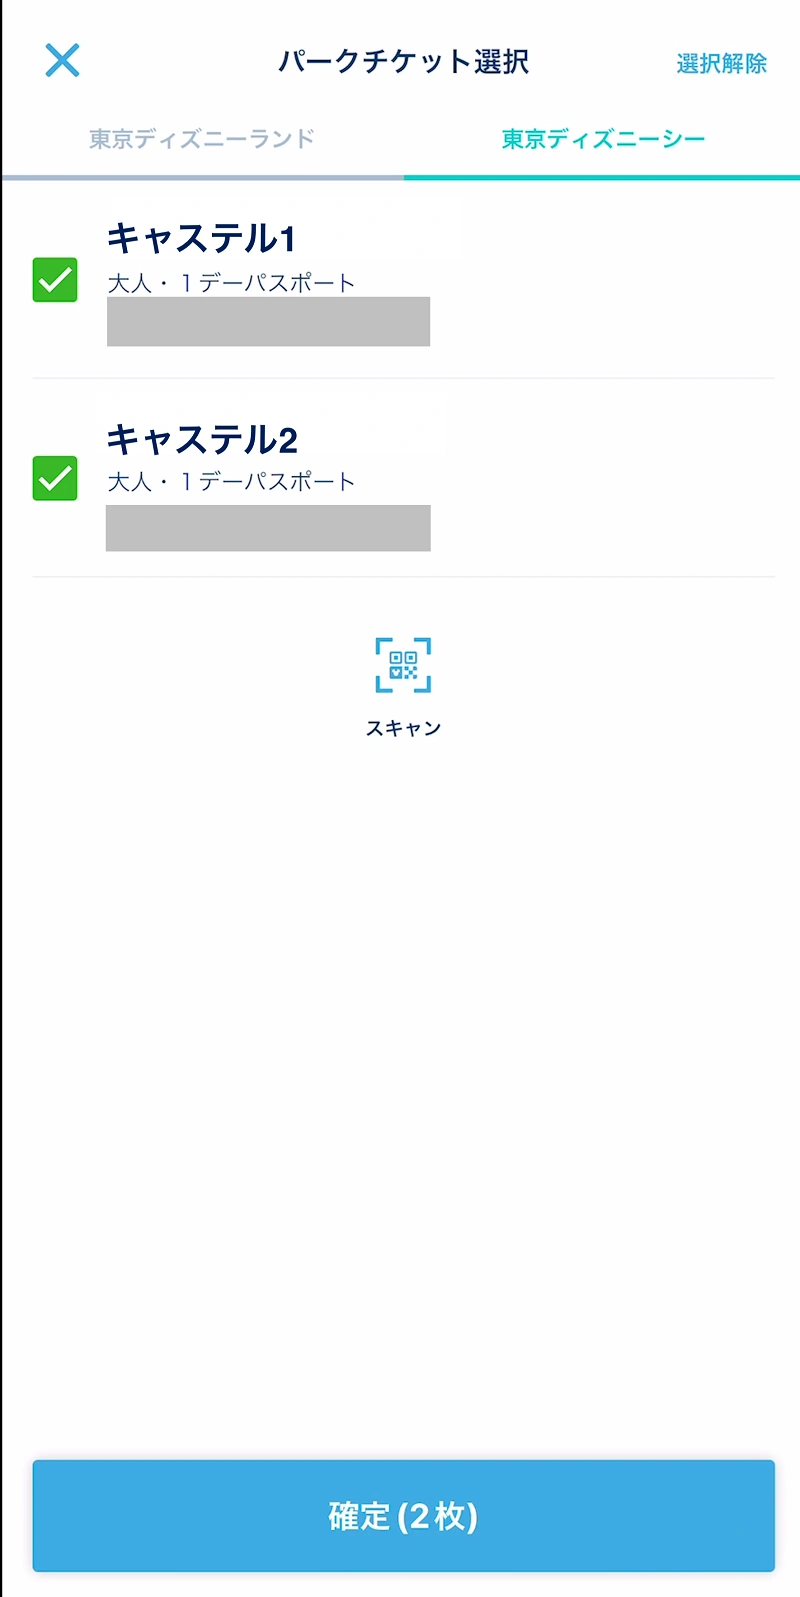Click the パークチケット選択 header title

pyautogui.click(x=403, y=61)
